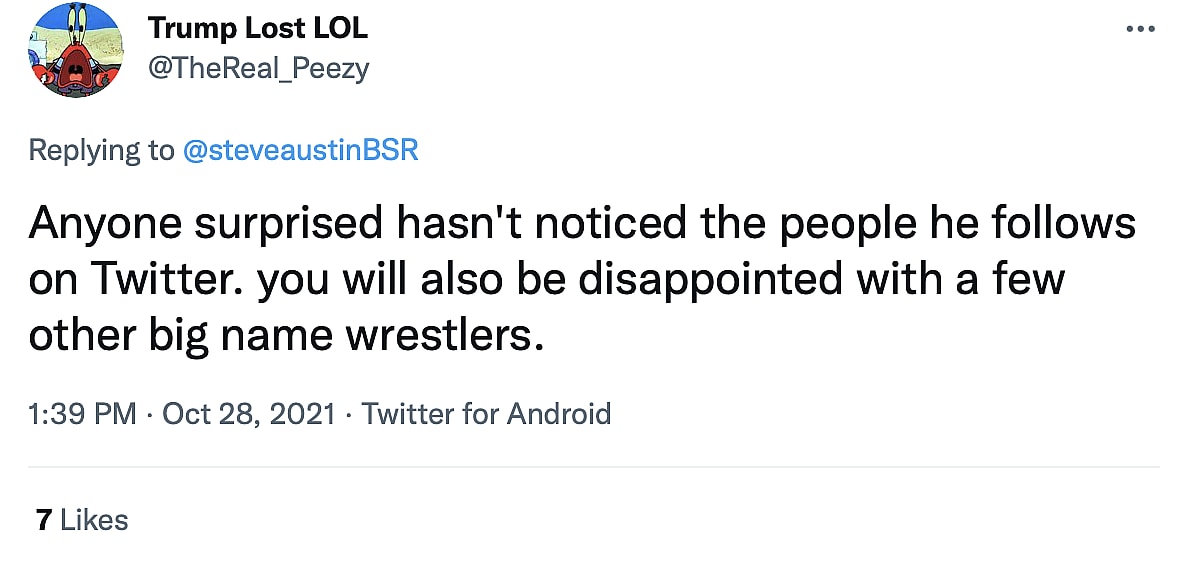Open the three-dot more options menu
Image resolution: width=1188 pixels, height=566 pixels.
click(1141, 29)
